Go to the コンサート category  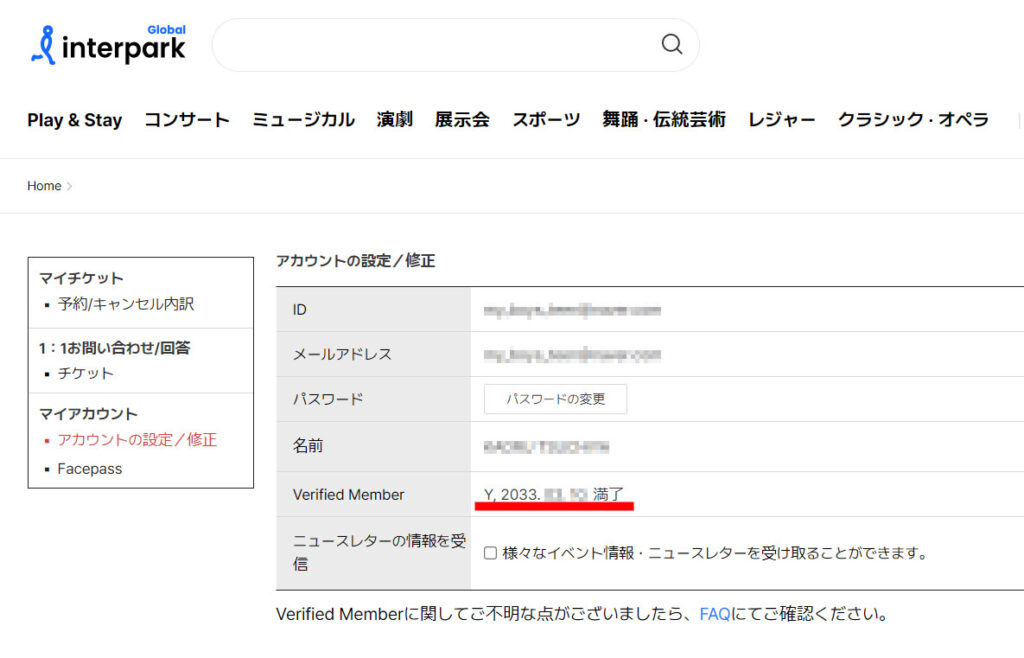[x=187, y=119]
